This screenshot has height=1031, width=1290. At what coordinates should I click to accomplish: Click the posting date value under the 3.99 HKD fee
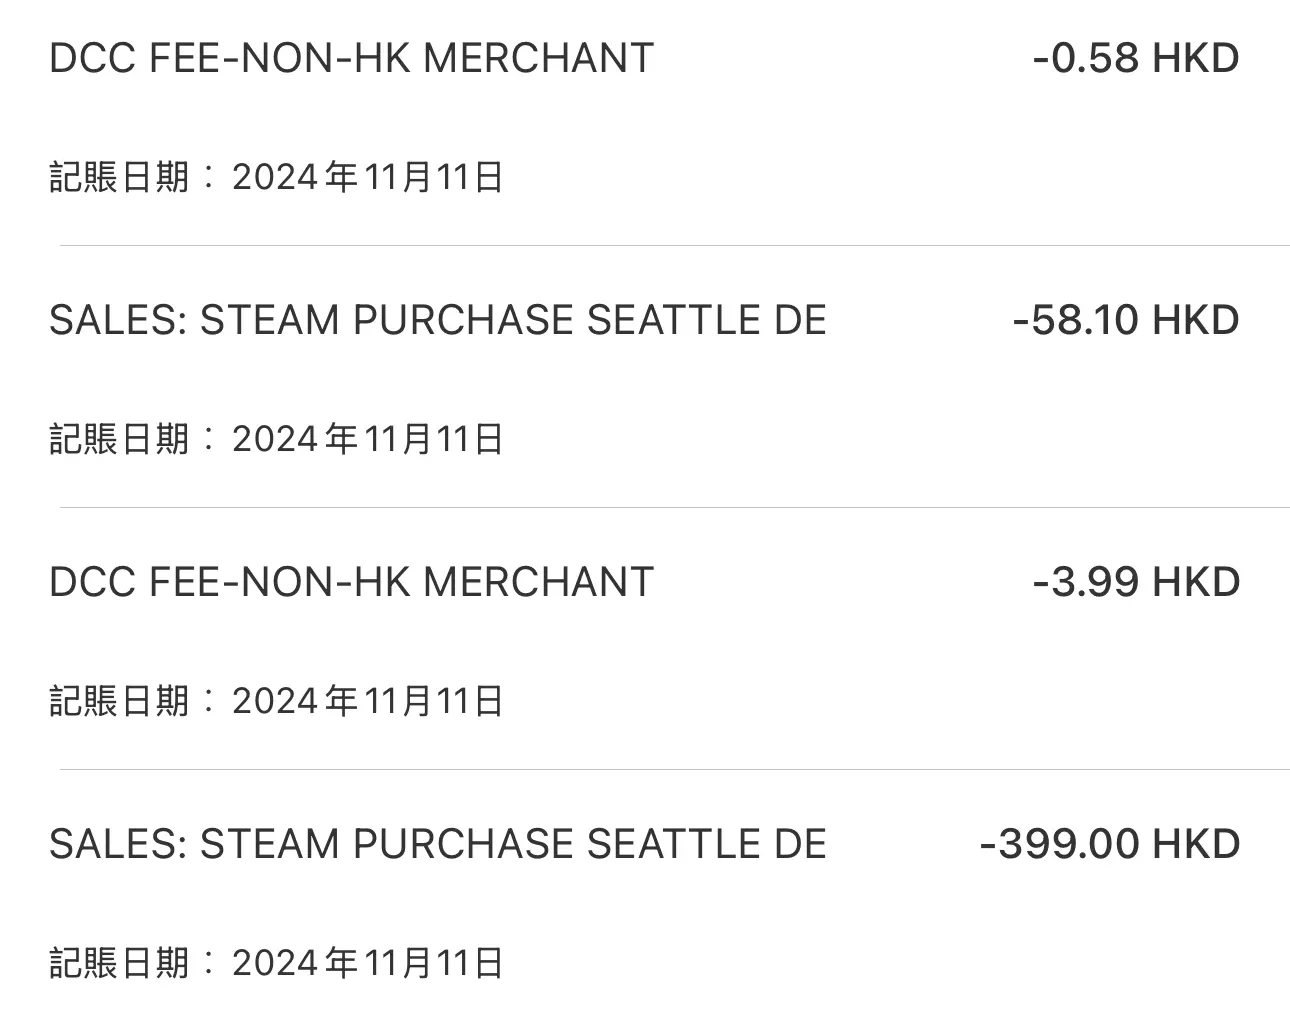[x=367, y=702]
